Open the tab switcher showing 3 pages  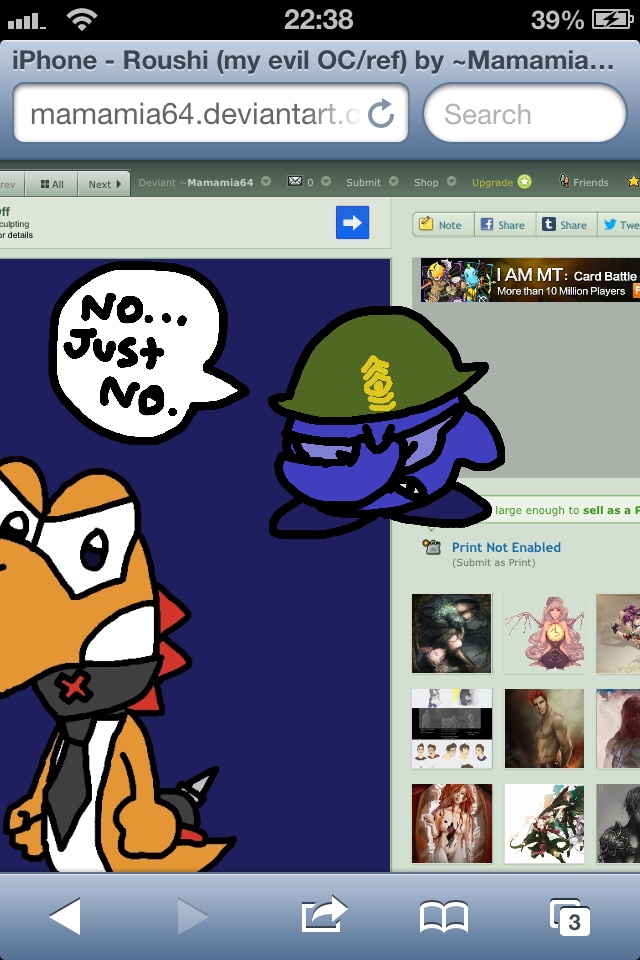pyautogui.click(x=570, y=917)
